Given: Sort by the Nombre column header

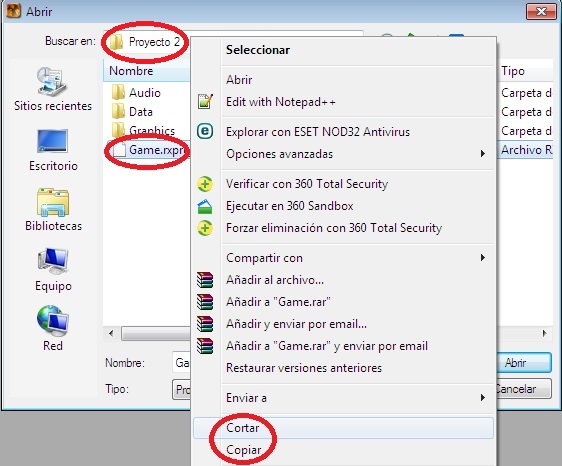Looking at the screenshot, I should tap(147, 71).
